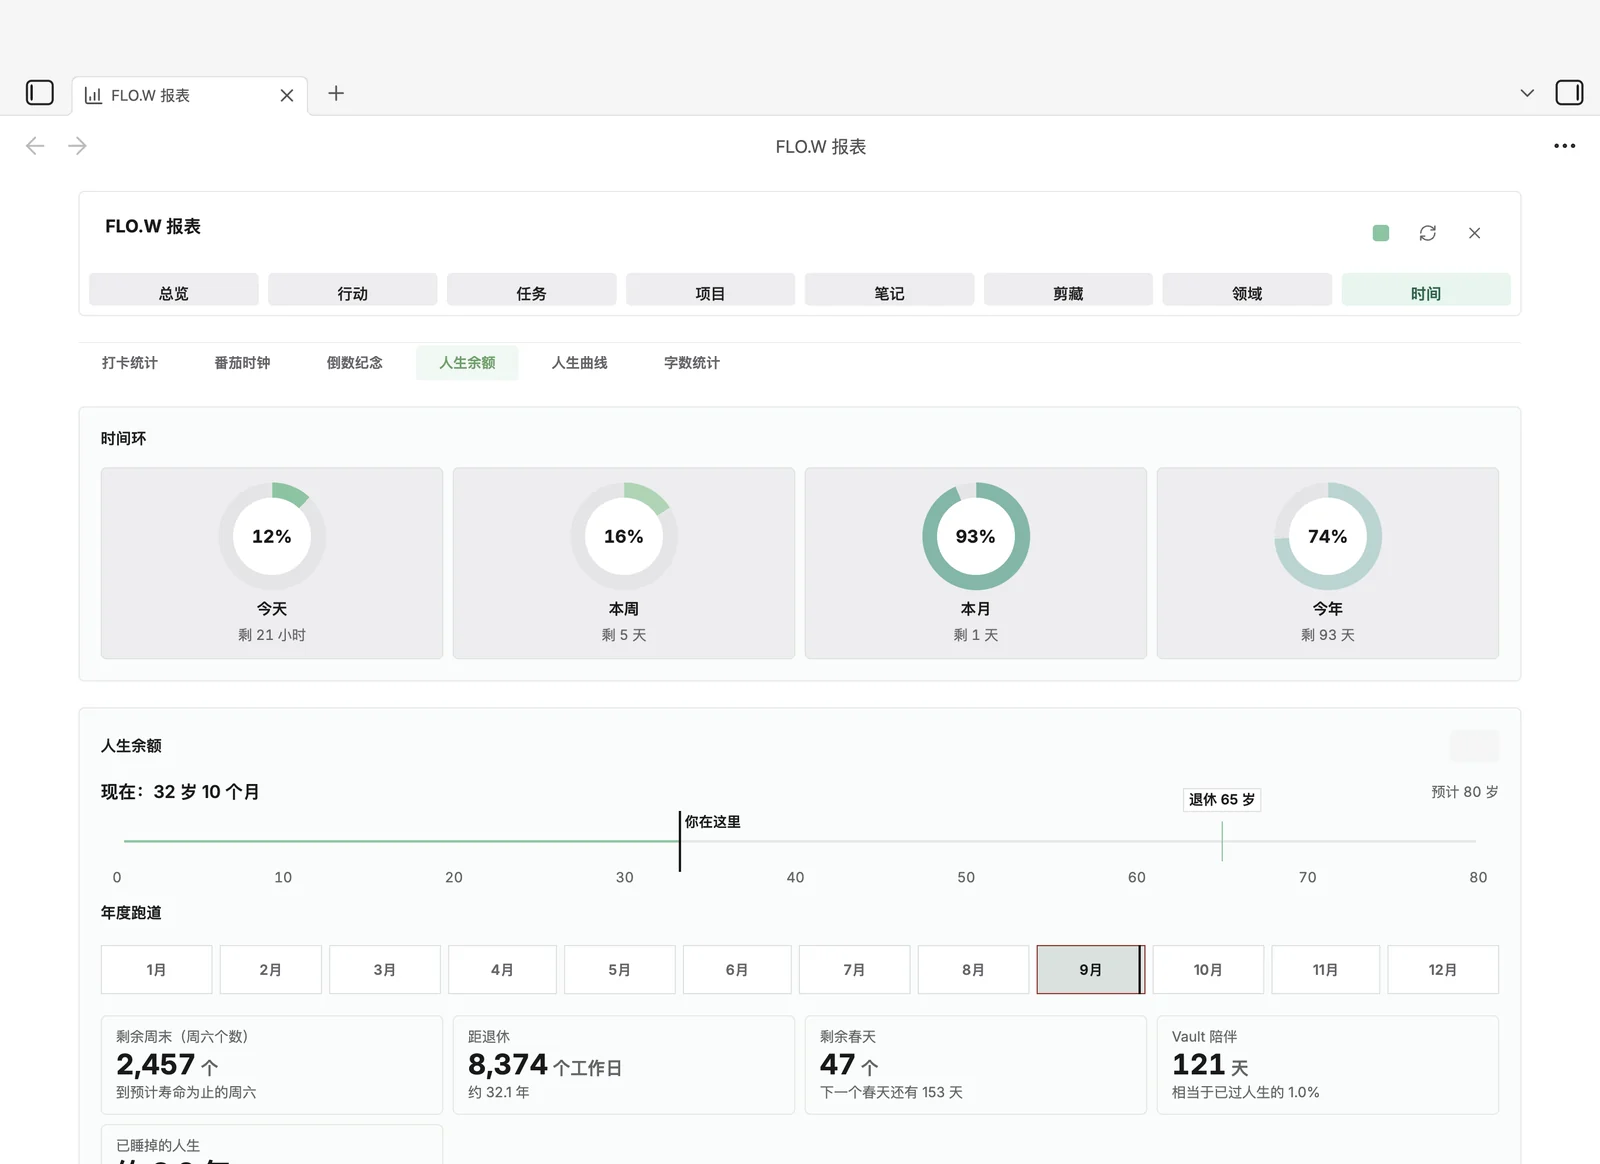
Task: Open 打卡统计 sub-tab
Action: (130, 362)
